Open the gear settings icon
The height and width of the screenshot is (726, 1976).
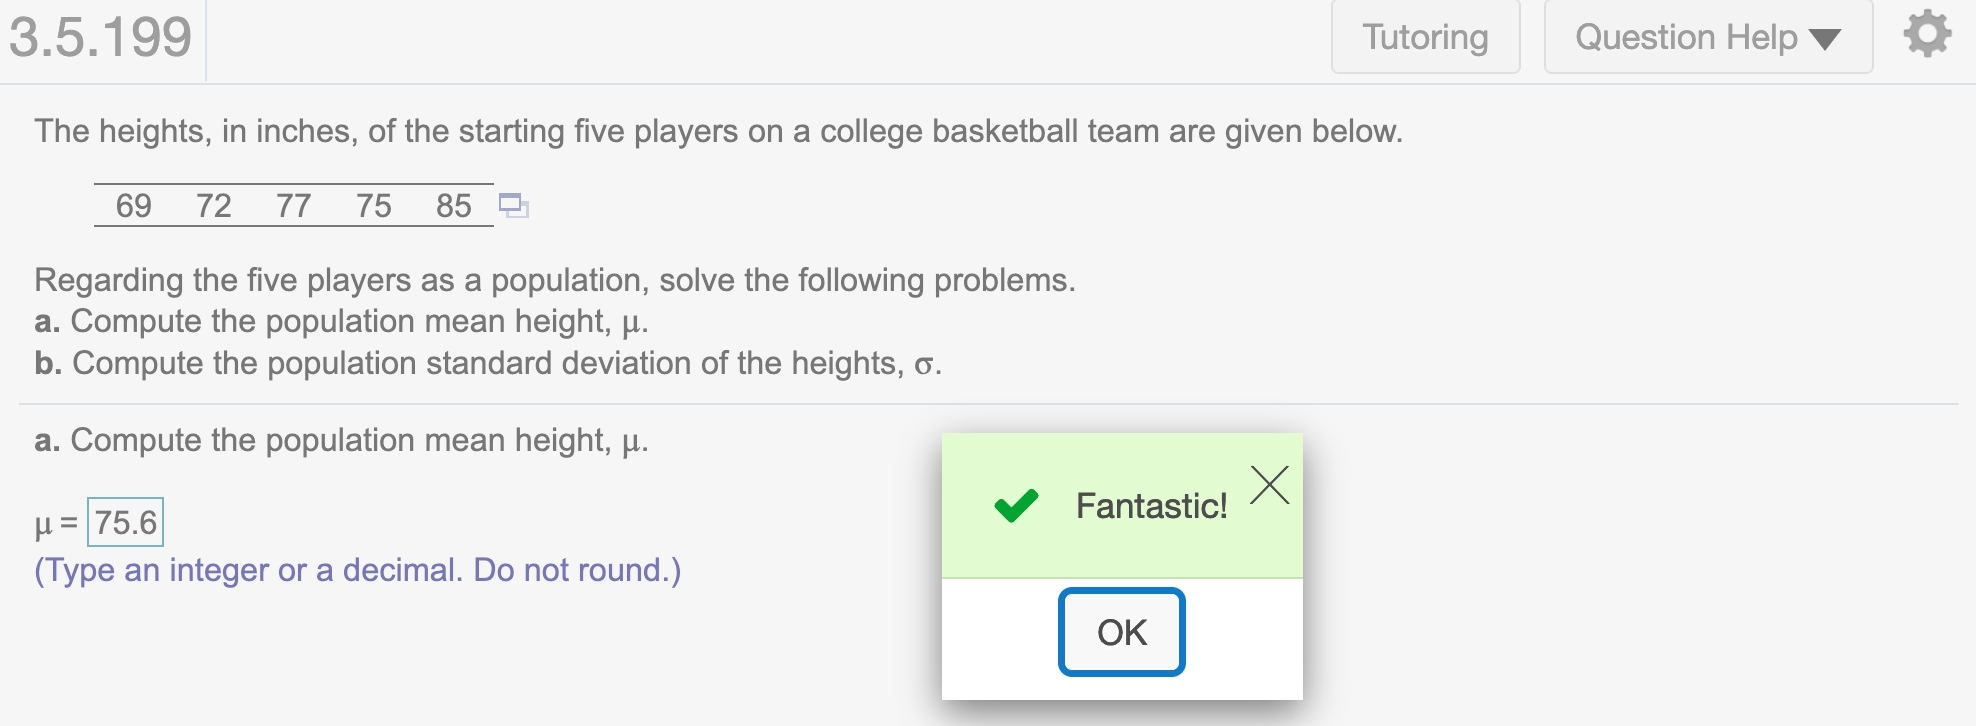[x=1927, y=35]
